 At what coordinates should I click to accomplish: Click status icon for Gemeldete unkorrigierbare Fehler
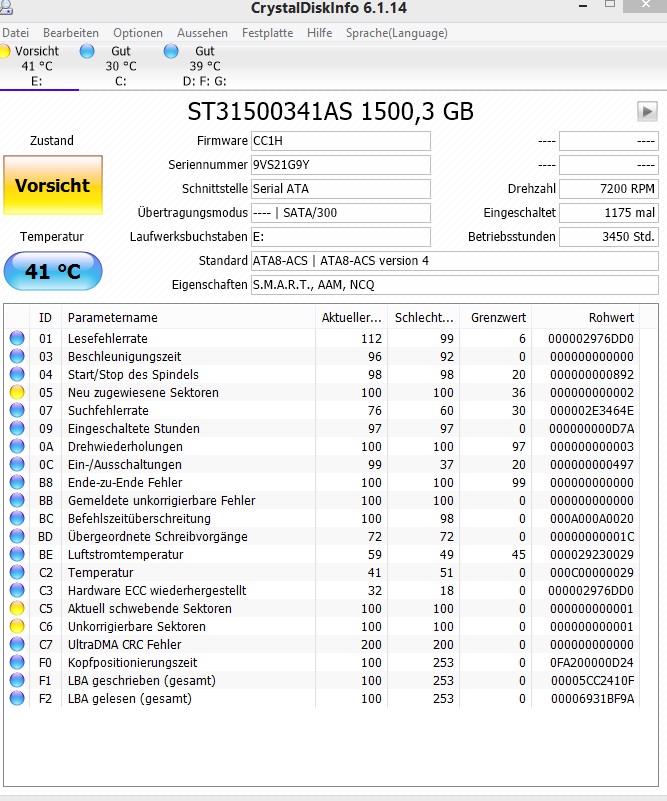tap(17, 500)
